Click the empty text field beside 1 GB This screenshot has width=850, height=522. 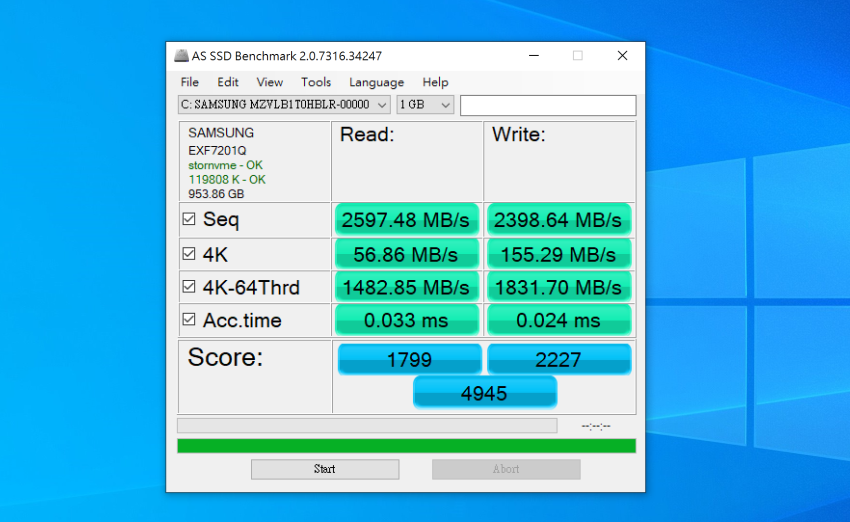548,105
